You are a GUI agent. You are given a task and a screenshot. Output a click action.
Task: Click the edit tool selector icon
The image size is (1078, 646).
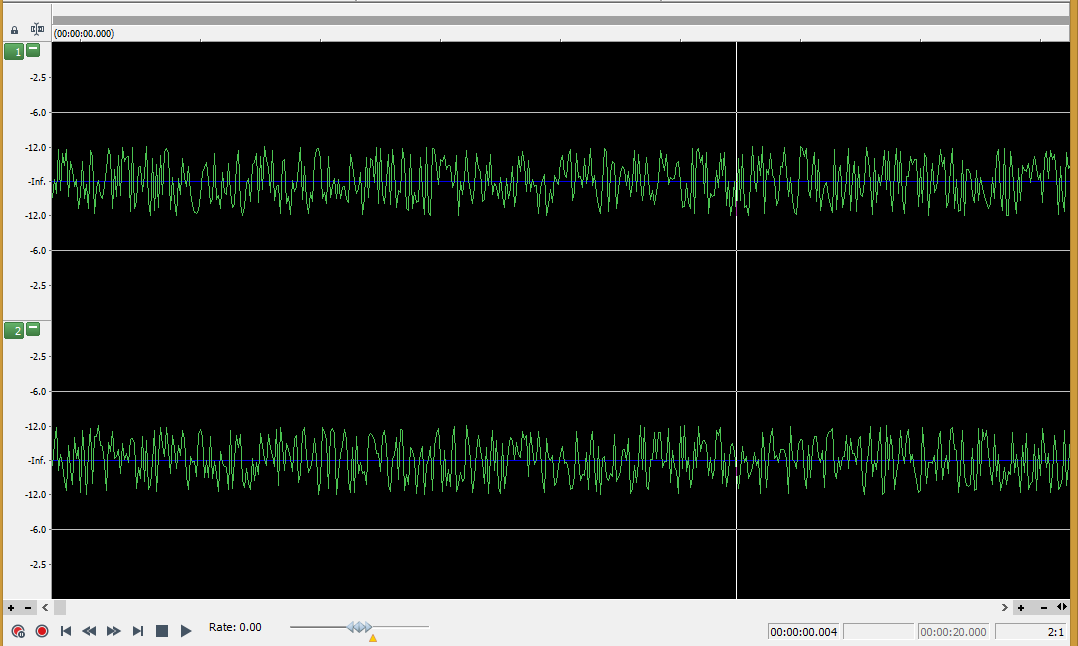tap(37, 30)
